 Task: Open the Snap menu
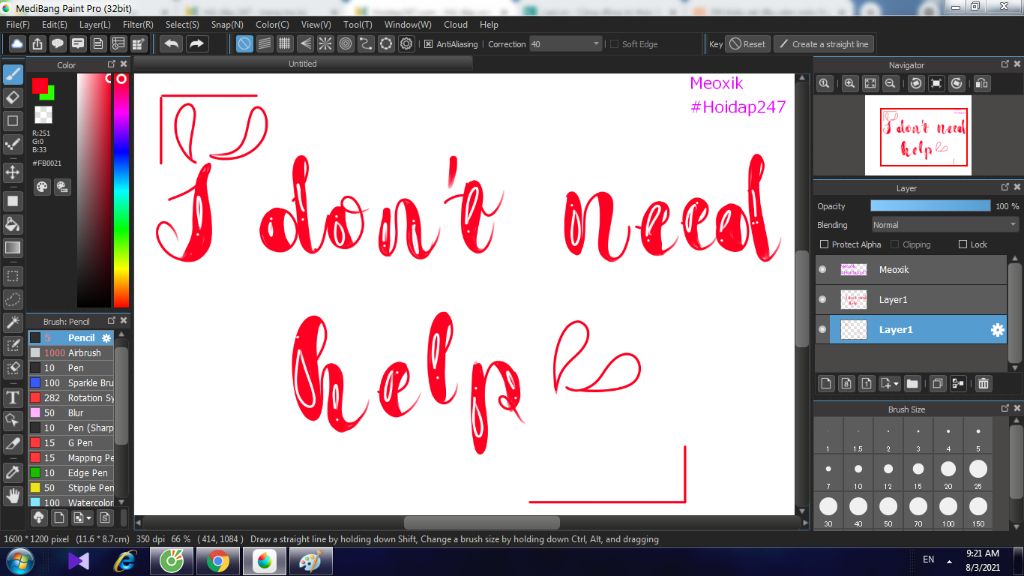point(227,25)
